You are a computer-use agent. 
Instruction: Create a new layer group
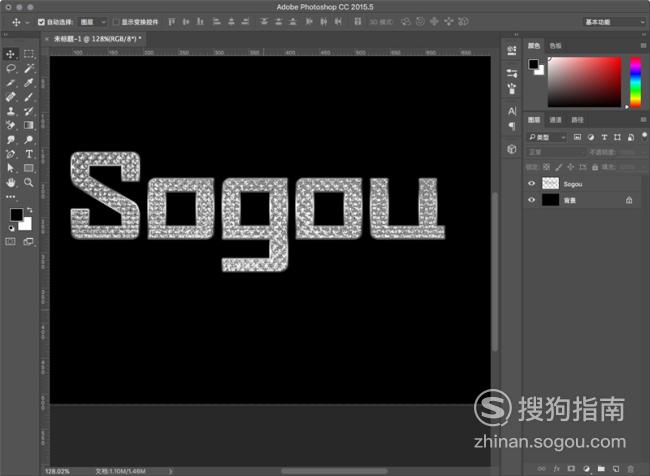click(x=601, y=469)
